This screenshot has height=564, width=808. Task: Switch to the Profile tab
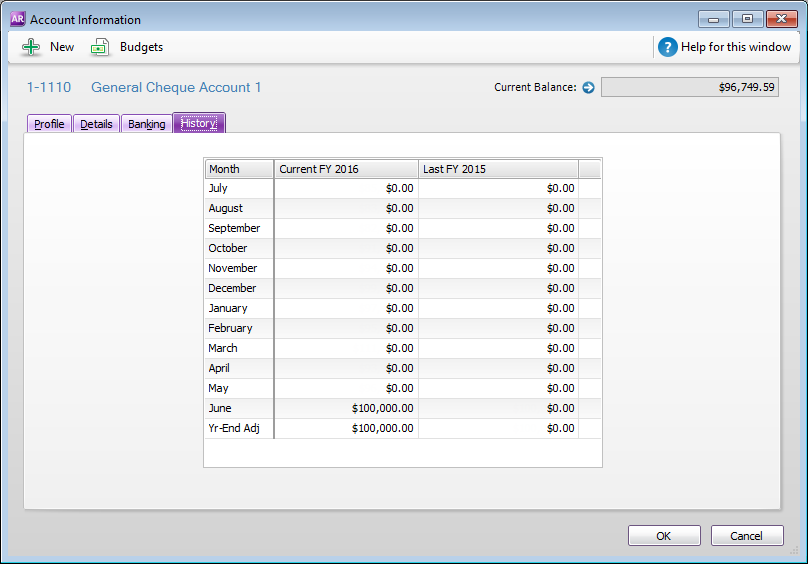tap(49, 124)
